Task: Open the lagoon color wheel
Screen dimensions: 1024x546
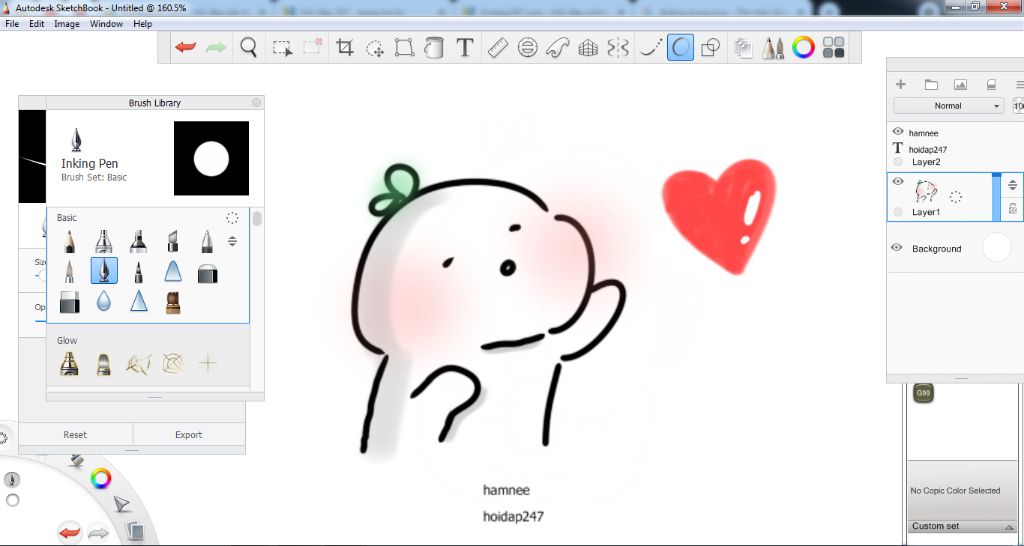Action: point(101,479)
